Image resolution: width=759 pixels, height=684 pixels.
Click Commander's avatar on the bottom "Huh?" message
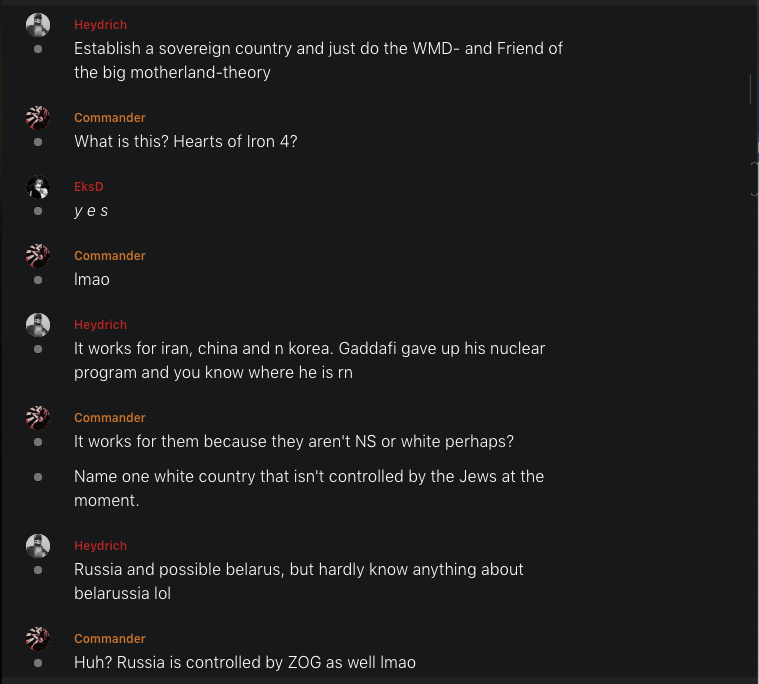pyautogui.click(x=38, y=639)
